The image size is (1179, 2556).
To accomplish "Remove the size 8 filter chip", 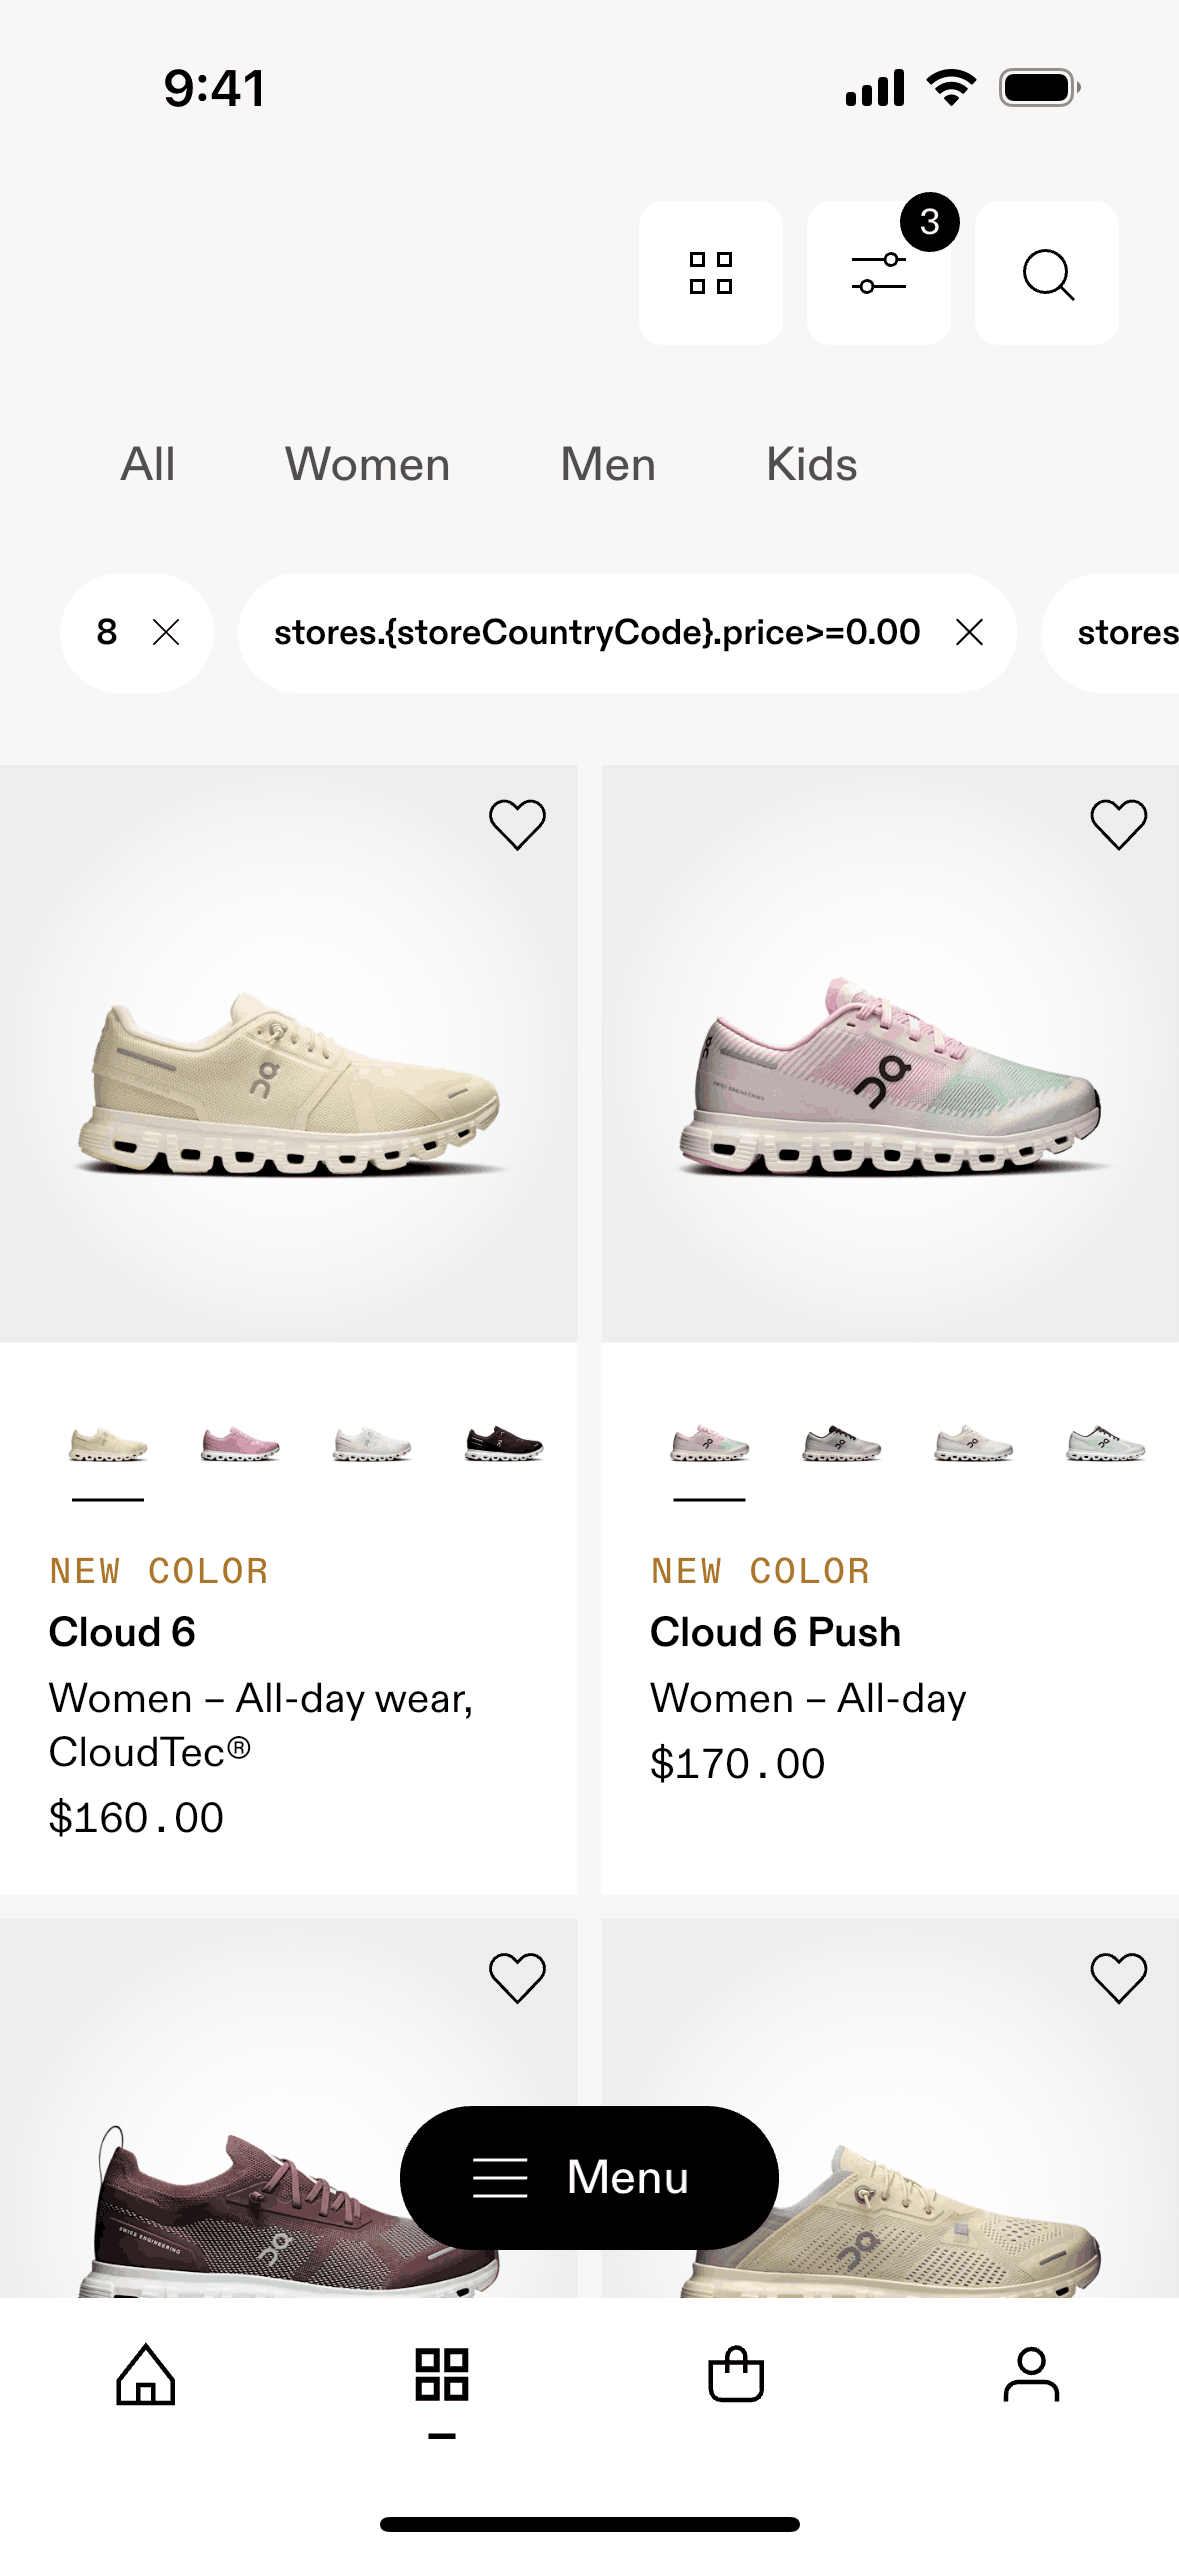I will tap(166, 632).
